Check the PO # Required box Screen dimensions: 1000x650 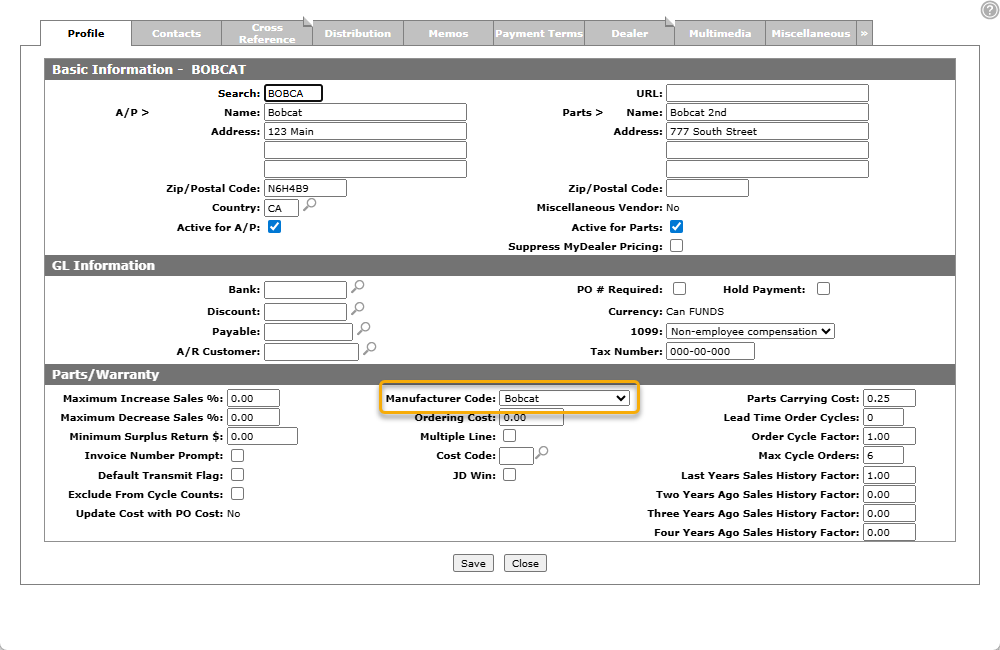point(679,289)
